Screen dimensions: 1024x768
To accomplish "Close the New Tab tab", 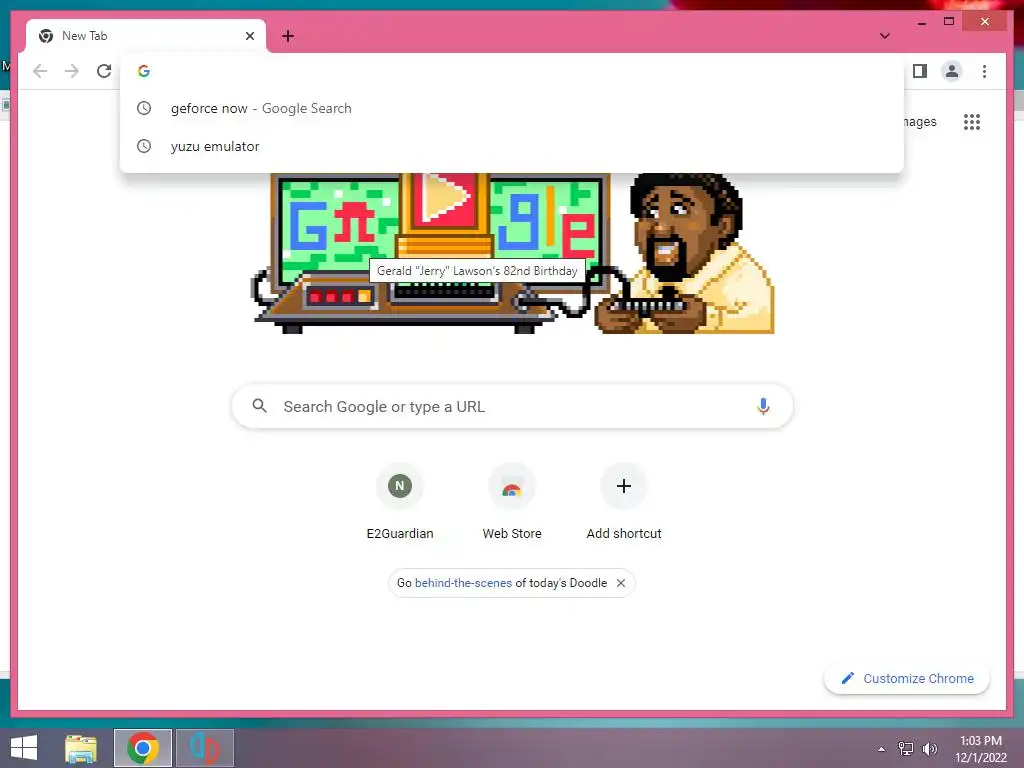I will click(x=249, y=36).
